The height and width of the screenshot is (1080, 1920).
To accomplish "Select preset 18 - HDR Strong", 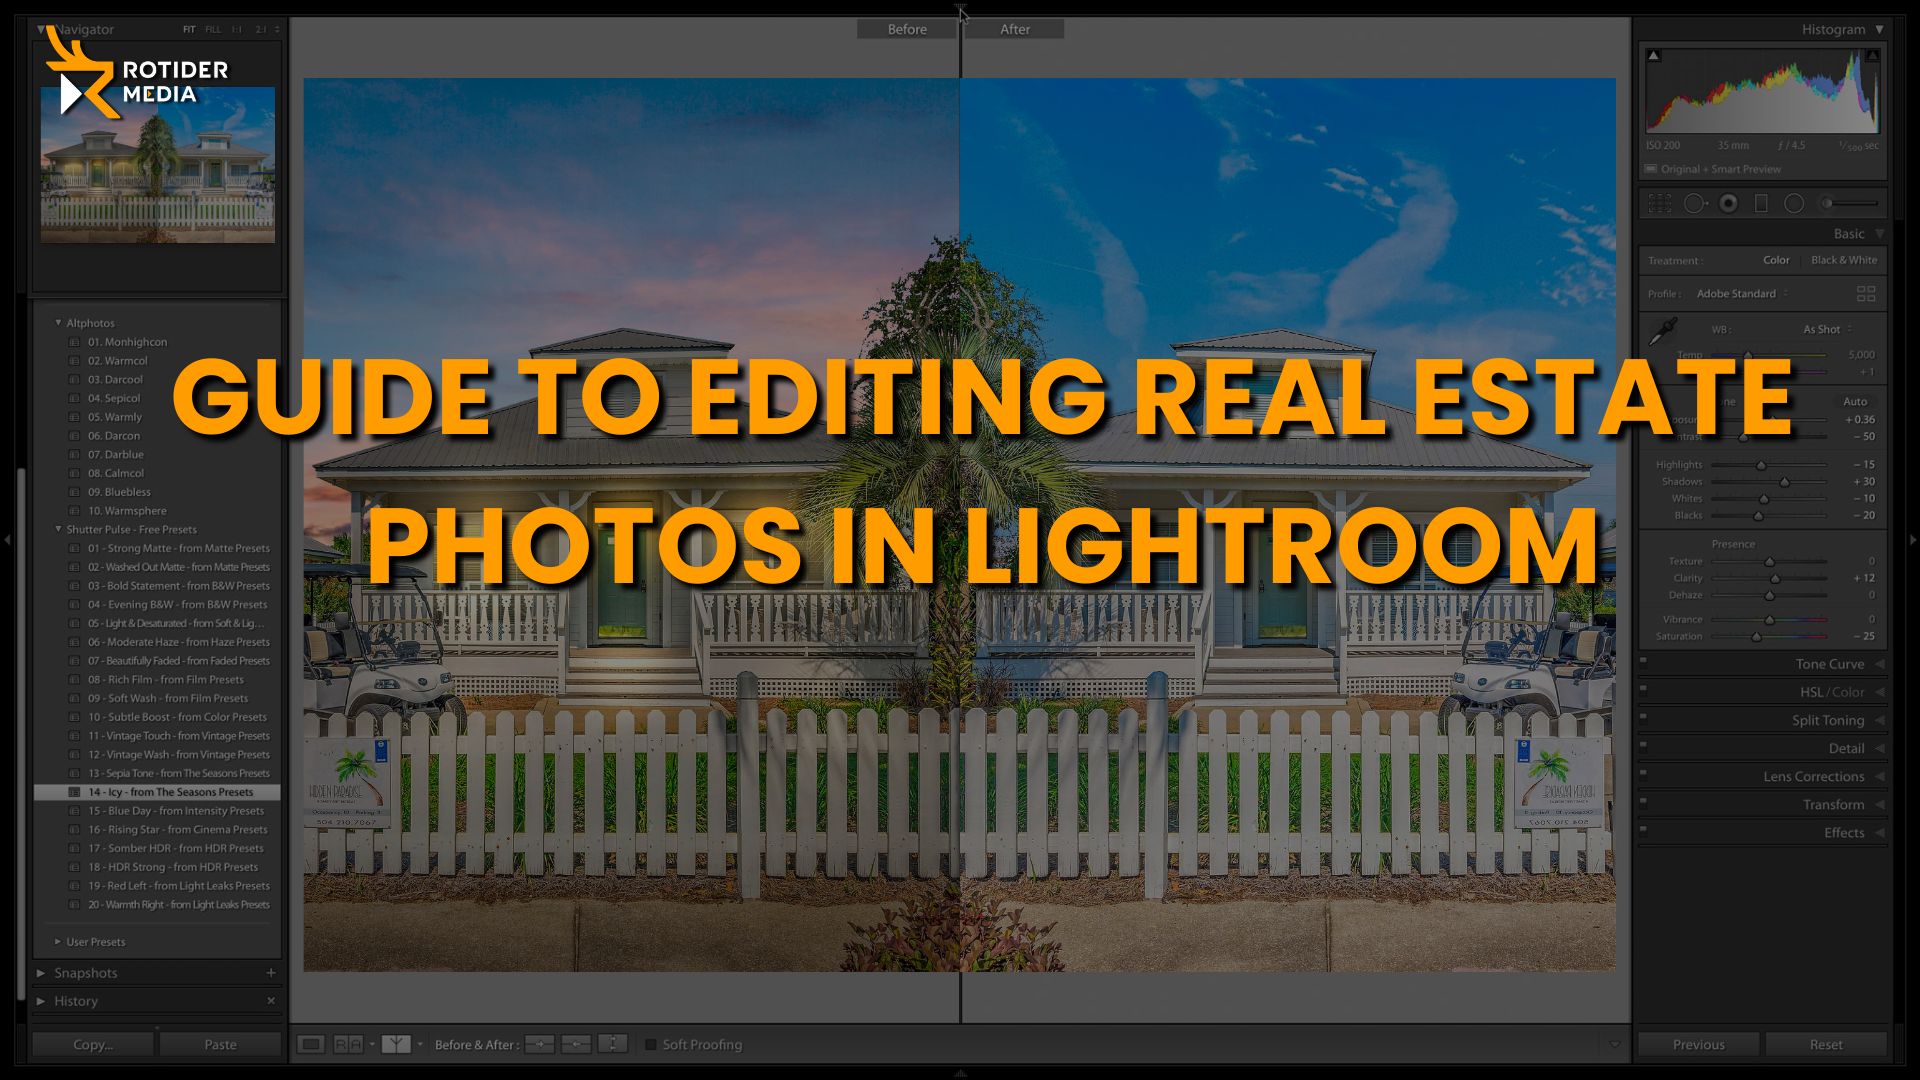I will point(173,867).
